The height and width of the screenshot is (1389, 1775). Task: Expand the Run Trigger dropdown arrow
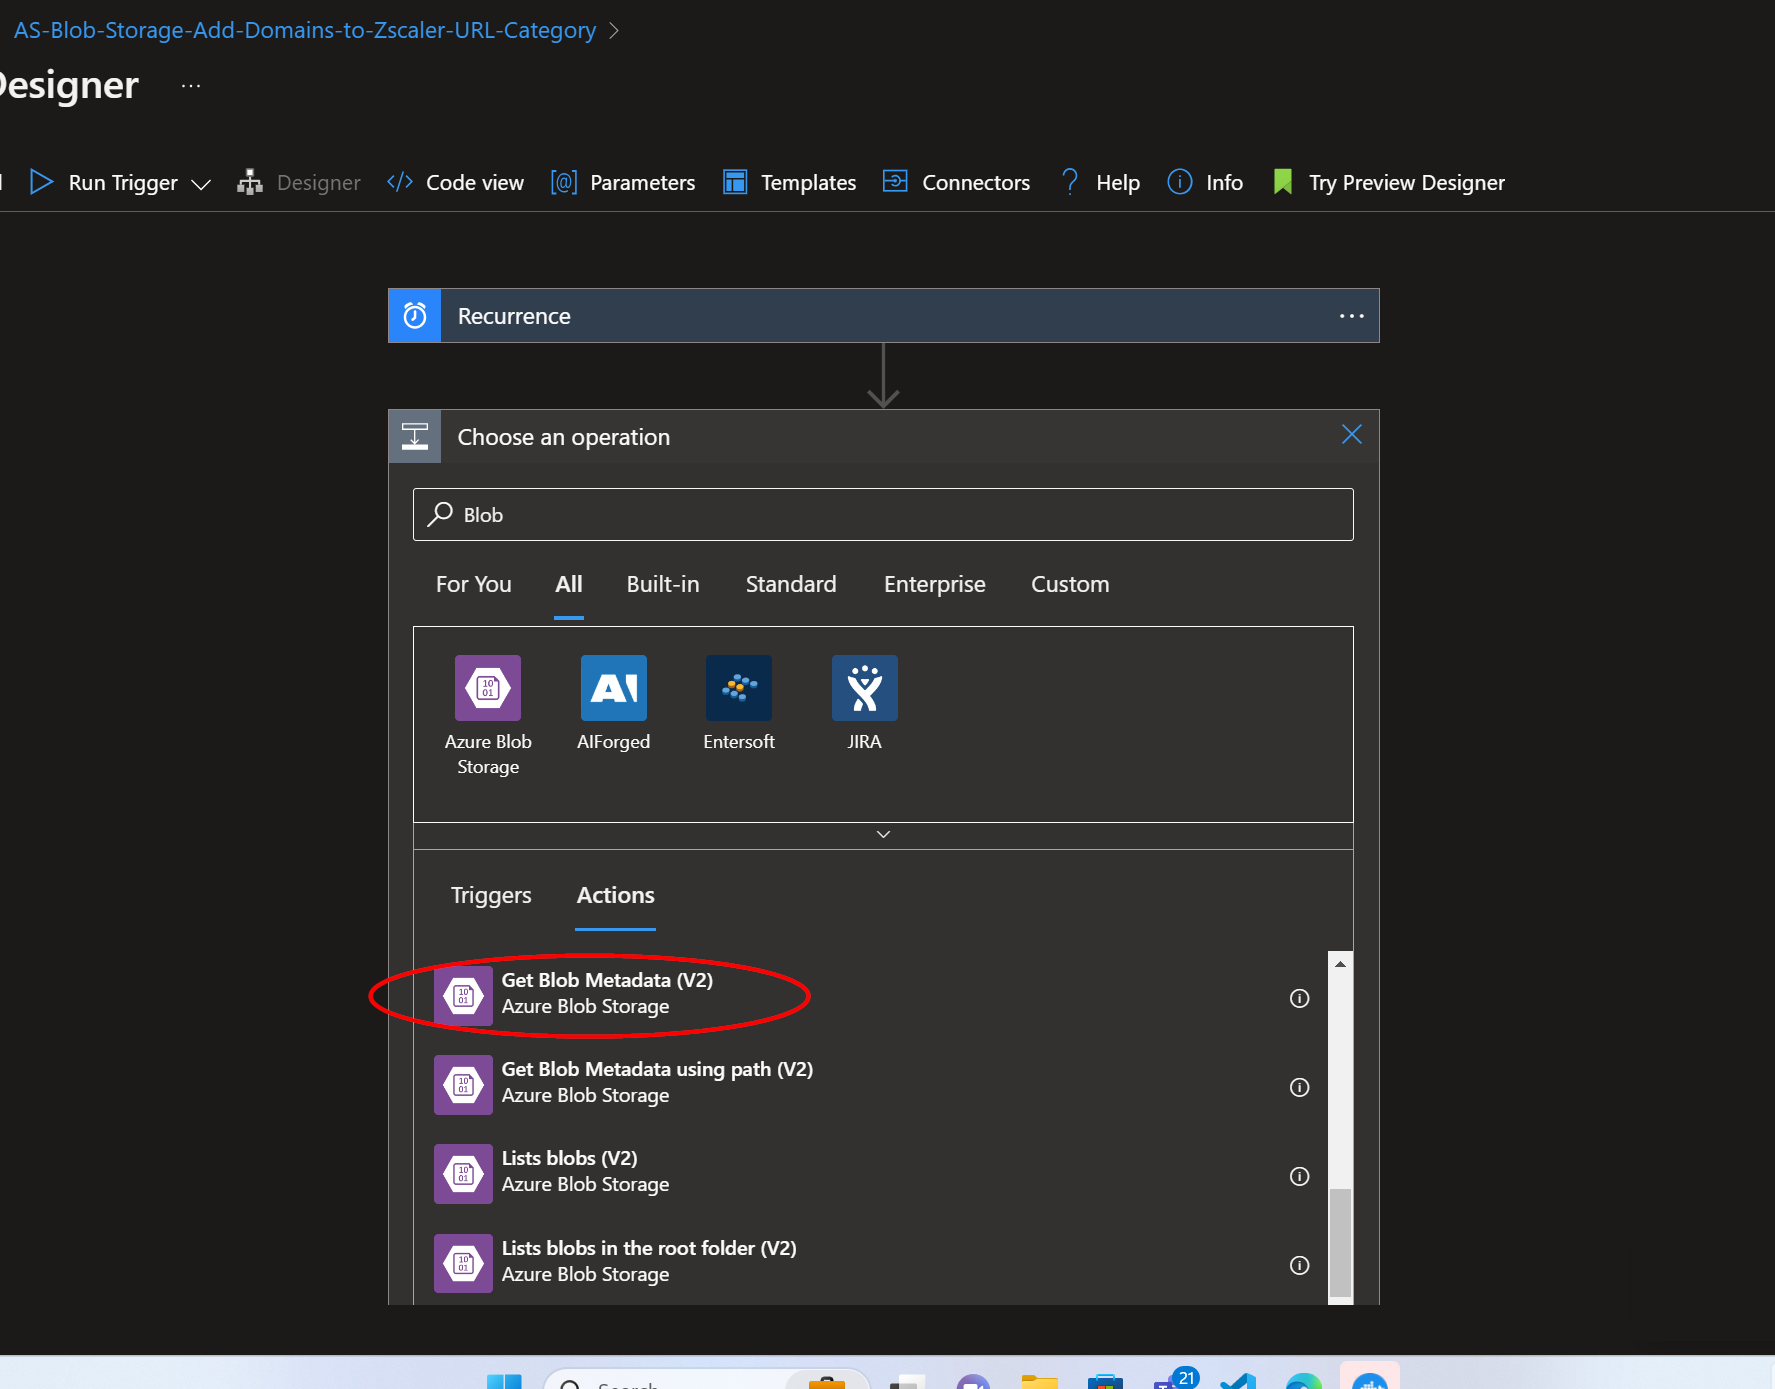point(201,184)
